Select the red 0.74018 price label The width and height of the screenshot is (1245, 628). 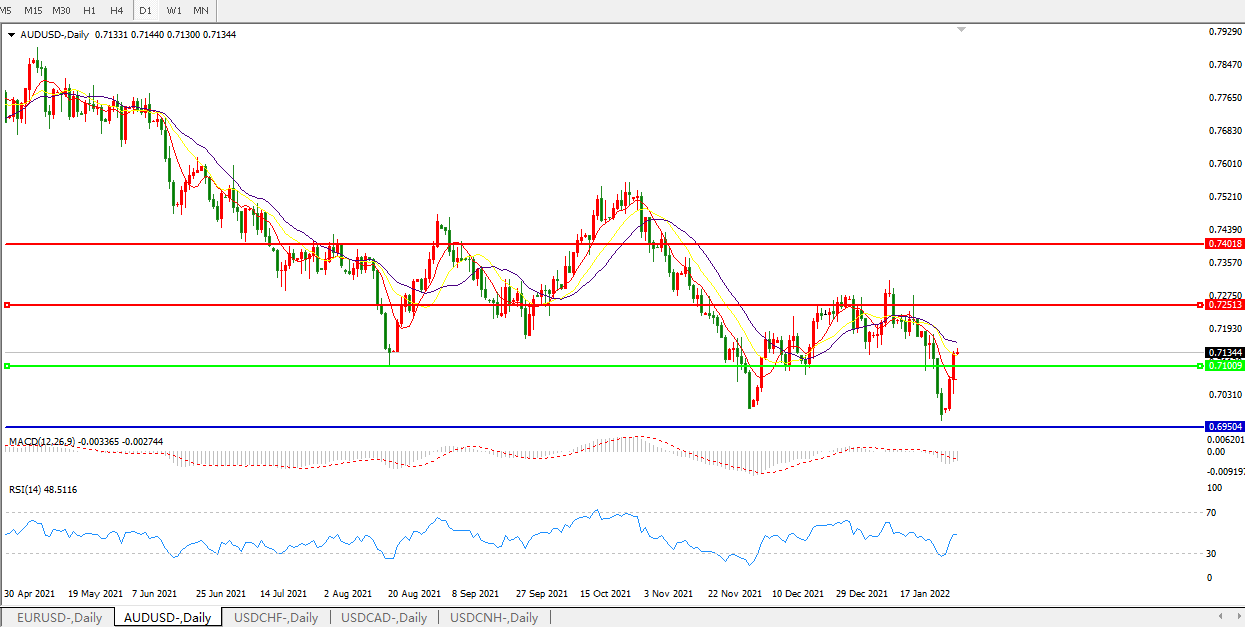(1224, 244)
